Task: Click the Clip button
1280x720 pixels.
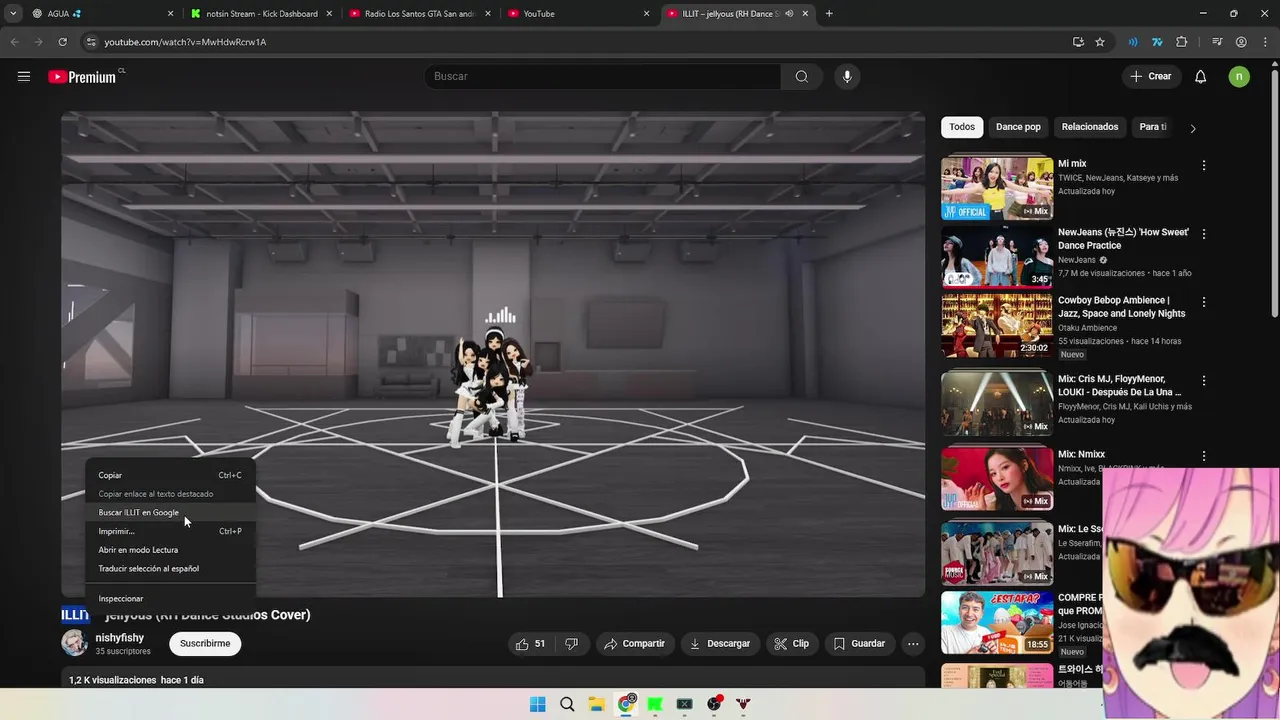Action: pos(792,644)
